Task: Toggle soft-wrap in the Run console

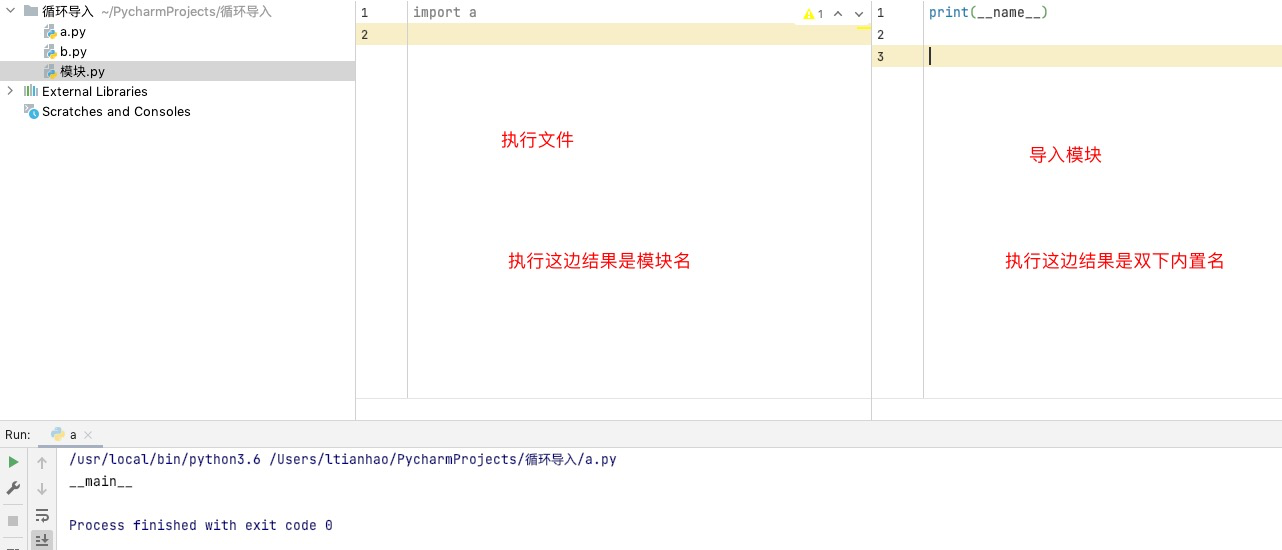Action: click(42, 515)
